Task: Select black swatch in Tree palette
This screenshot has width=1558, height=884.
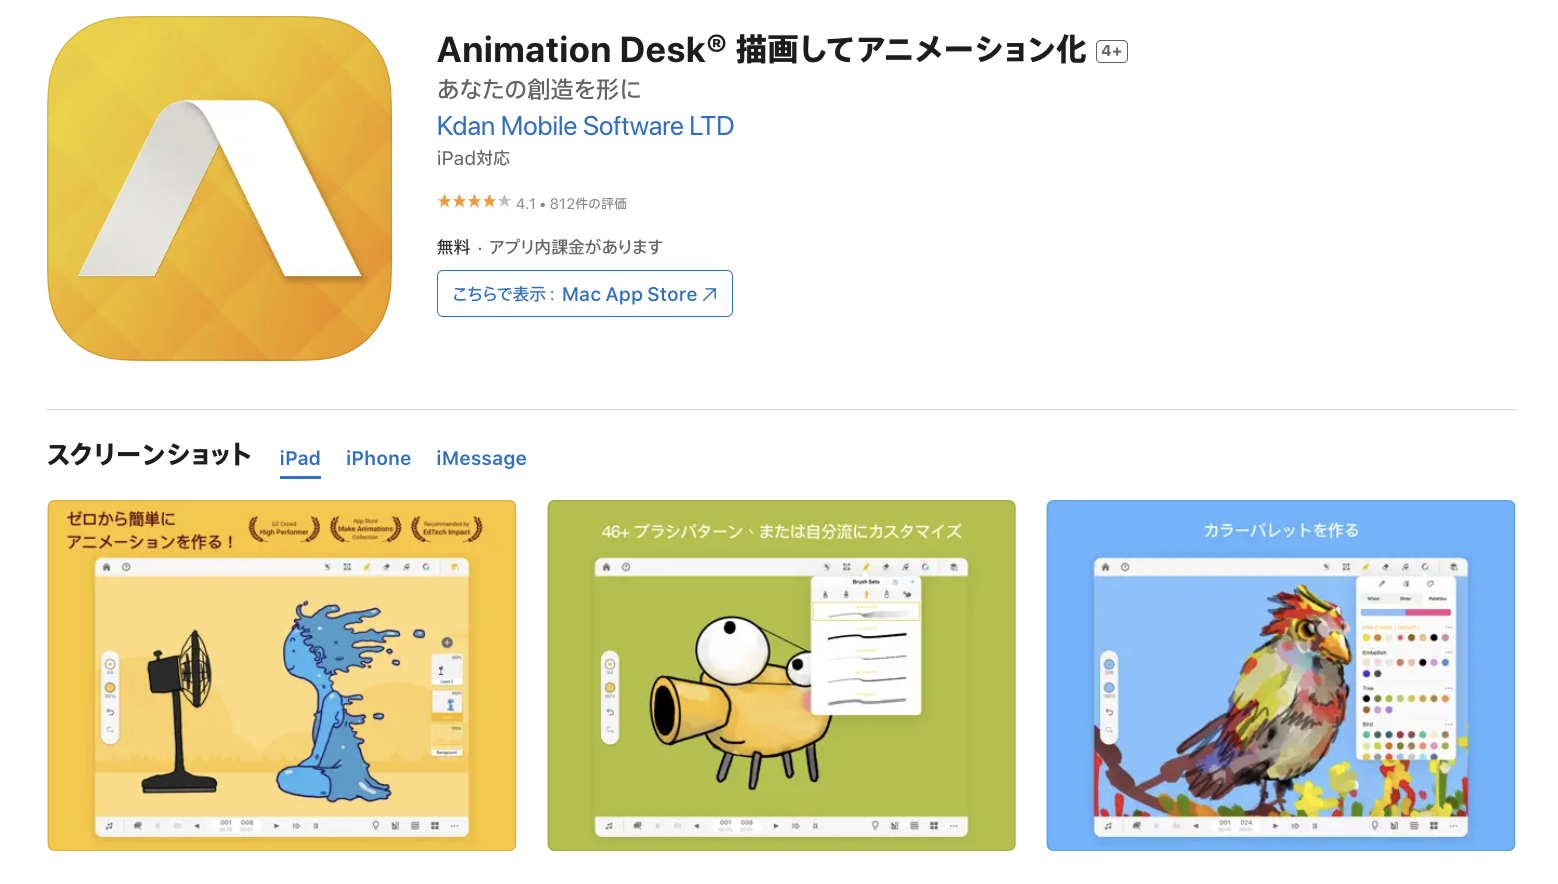Action: pyautogui.click(x=1367, y=699)
